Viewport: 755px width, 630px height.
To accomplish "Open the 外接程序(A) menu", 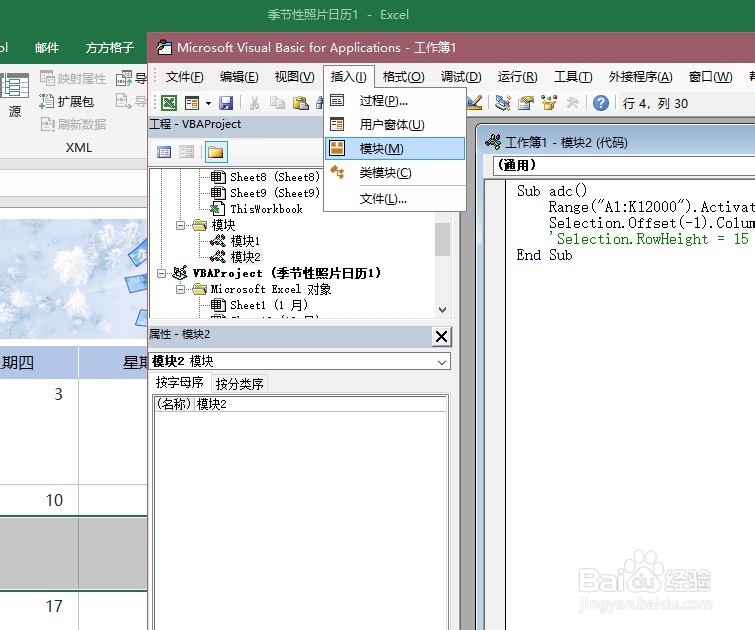I will (640, 77).
